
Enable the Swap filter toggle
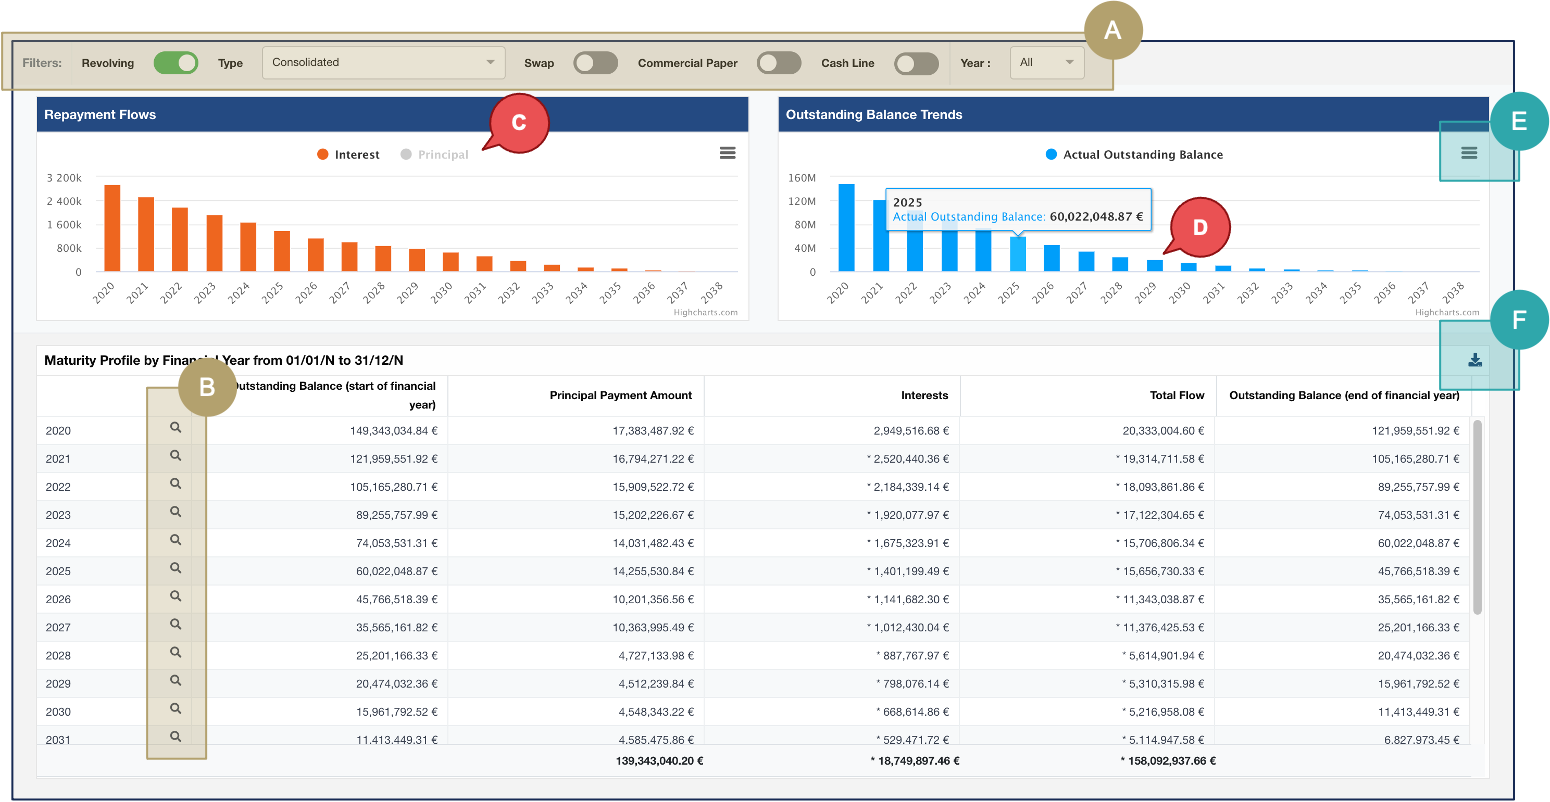coord(595,63)
